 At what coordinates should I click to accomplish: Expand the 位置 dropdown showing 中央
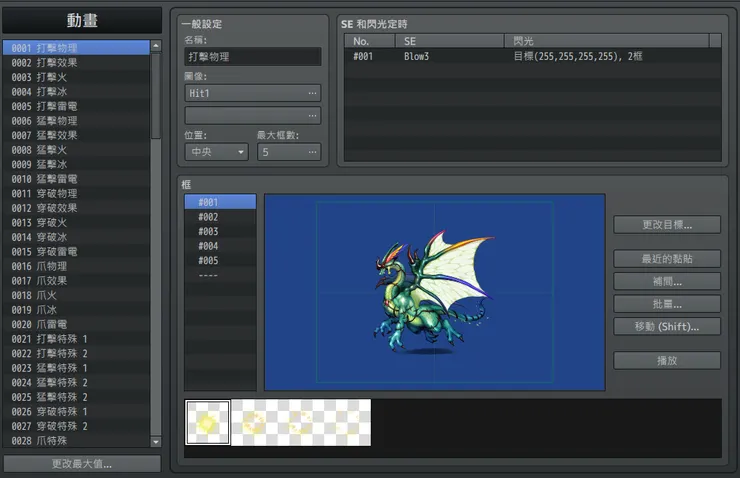pos(216,152)
